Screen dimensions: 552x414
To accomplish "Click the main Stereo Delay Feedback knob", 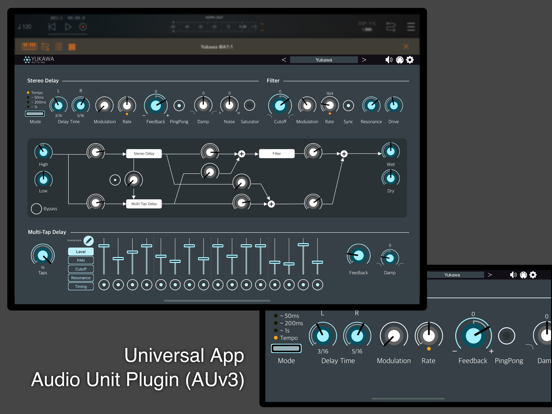I will click(156, 105).
